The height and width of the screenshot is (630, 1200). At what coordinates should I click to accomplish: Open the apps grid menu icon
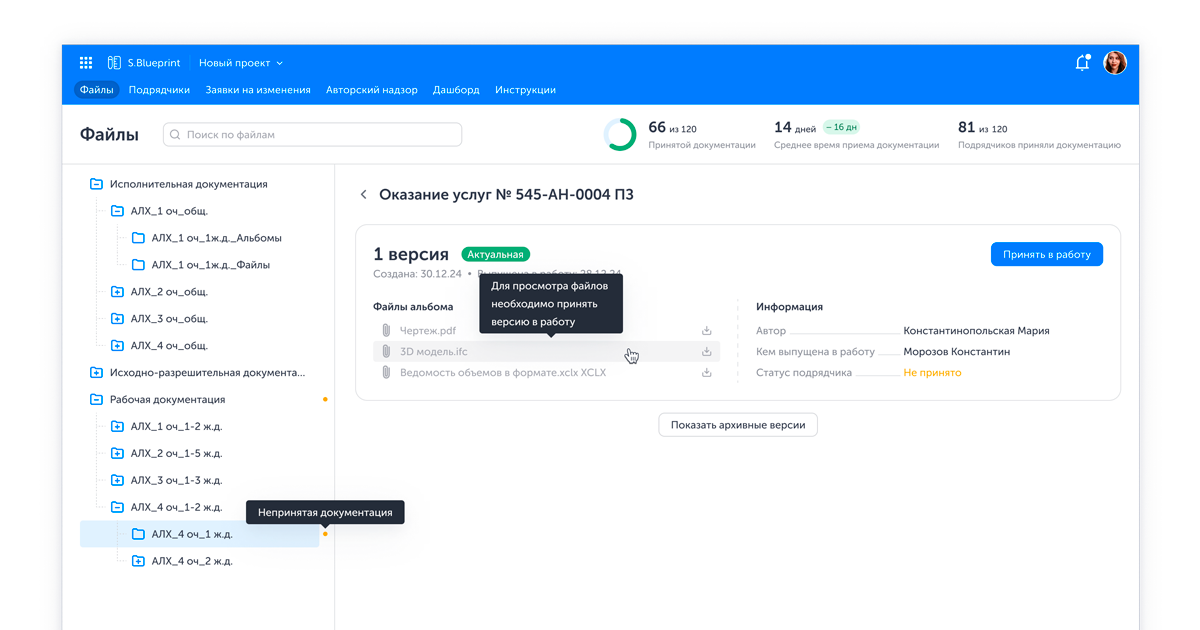point(86,63)
